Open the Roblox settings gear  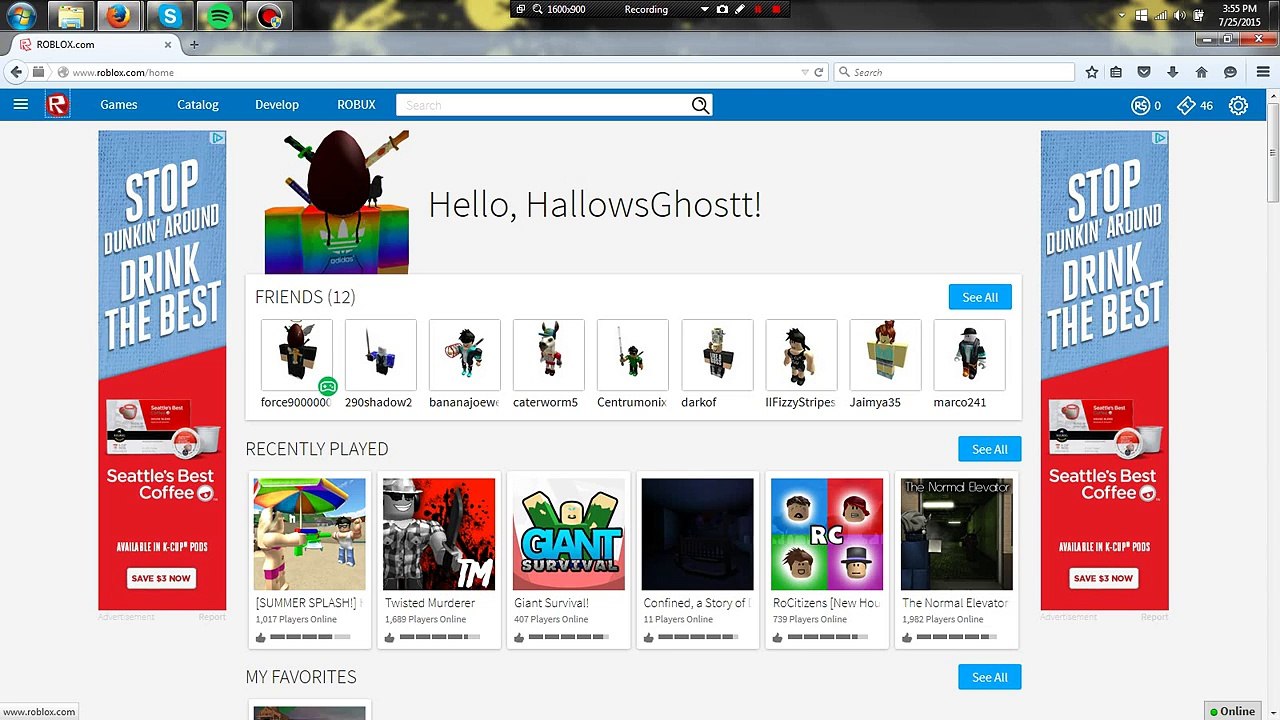tap(1238, 105)
